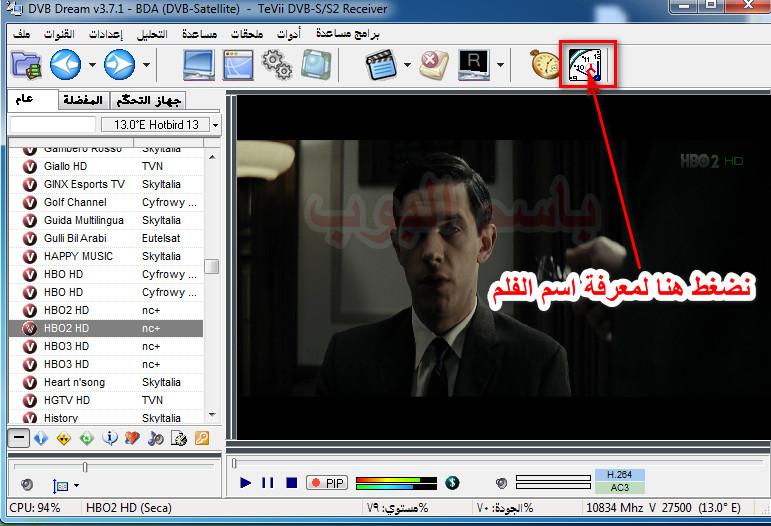The width and height of the screenshot is (771, 526).
Task: Select the GINX Esports TV channel
Action: pyautogui.click(x=106, y=184)
